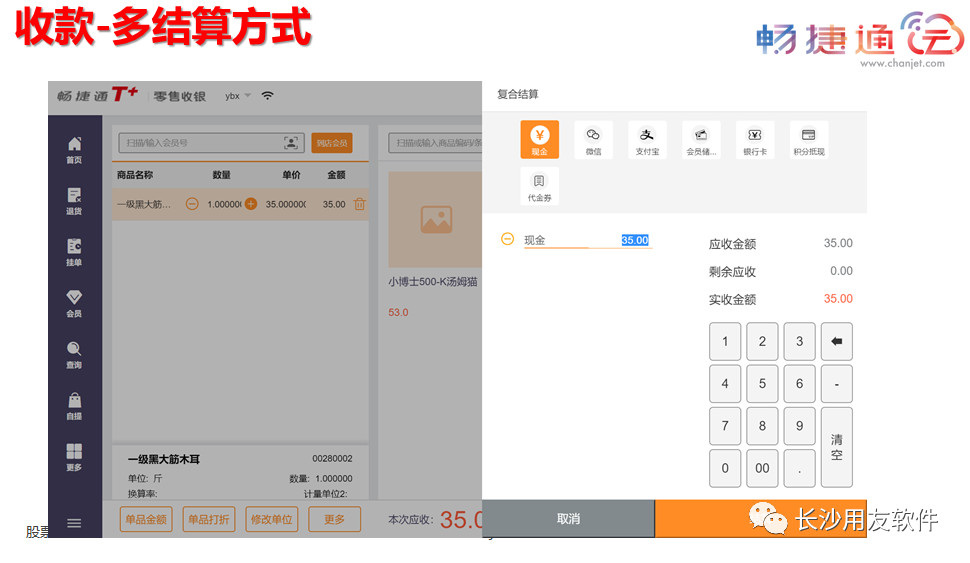The width and height of the screenshot is (970, 563).
Task: Tap keypad digit 0
Action: coord(725,468)
